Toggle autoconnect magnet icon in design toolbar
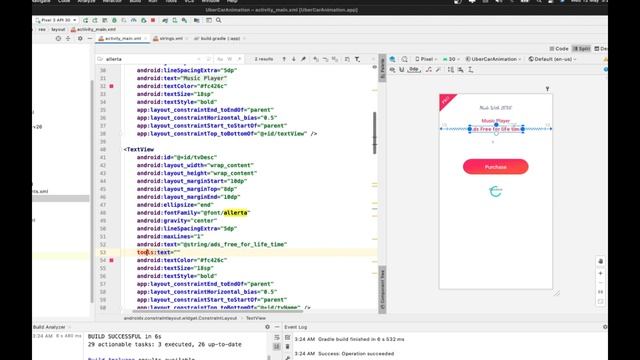 coord(402,70)
